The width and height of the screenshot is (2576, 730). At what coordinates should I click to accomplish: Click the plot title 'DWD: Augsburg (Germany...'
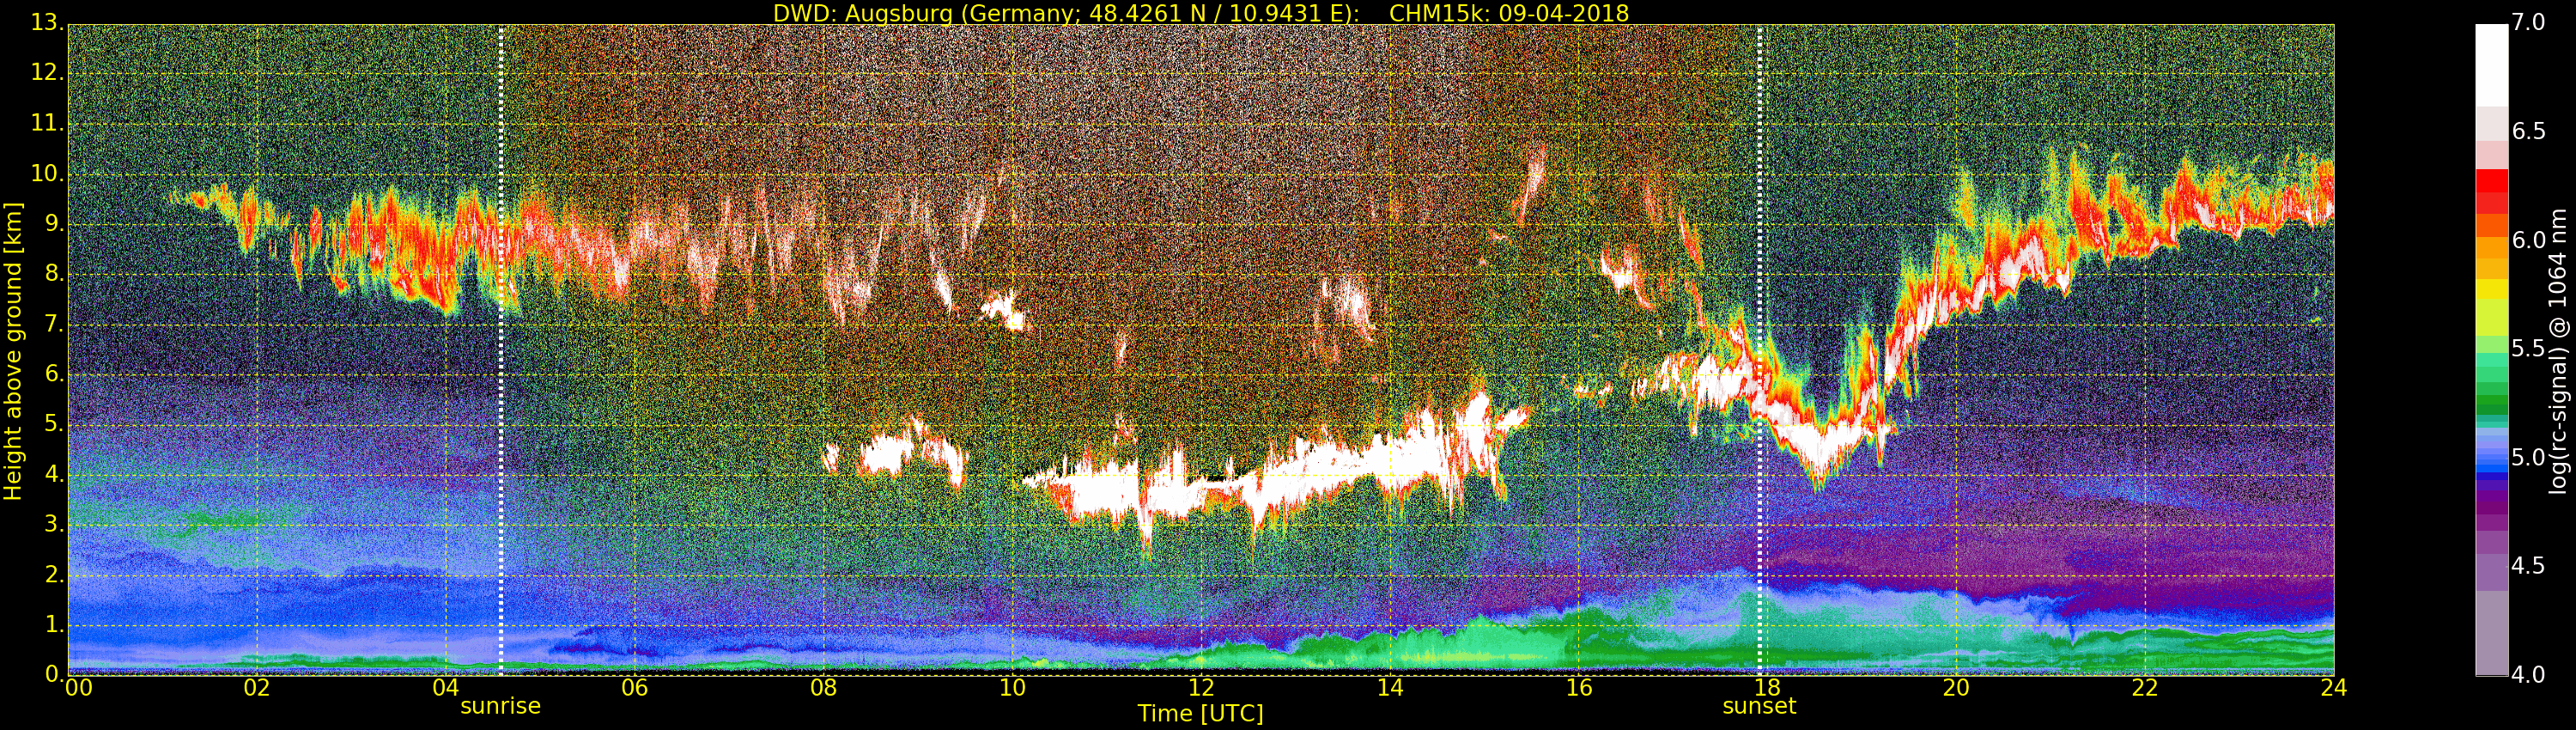(x=1200, y=13)
